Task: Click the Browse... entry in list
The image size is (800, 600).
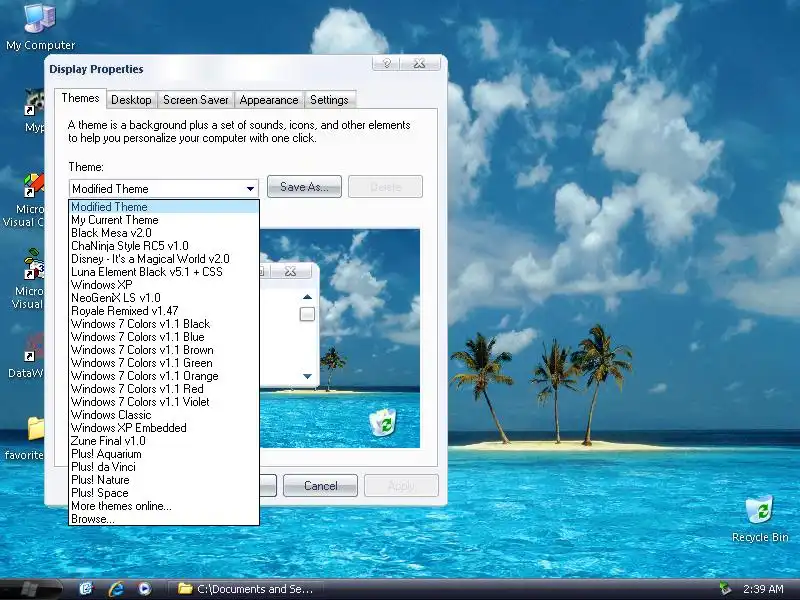Action: click(164, 519)
